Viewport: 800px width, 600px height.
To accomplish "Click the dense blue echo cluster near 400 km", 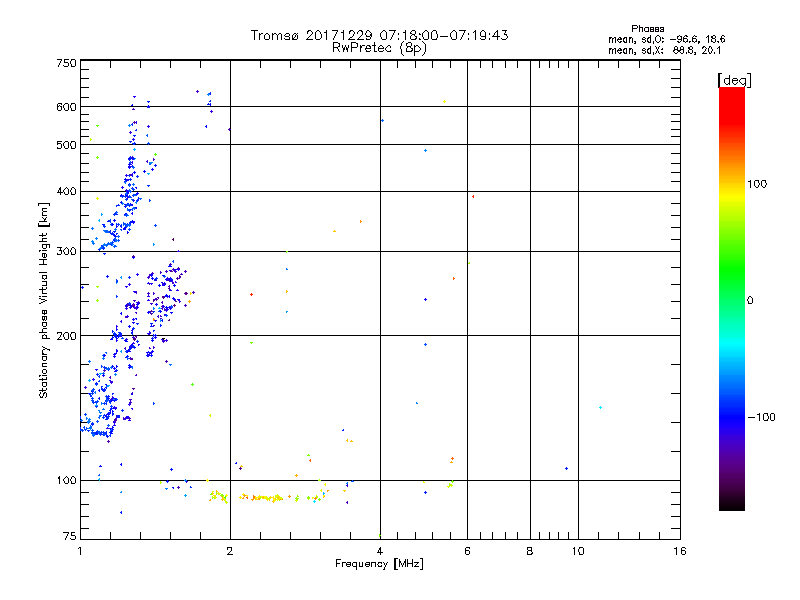I will click(x=130, y=196).
